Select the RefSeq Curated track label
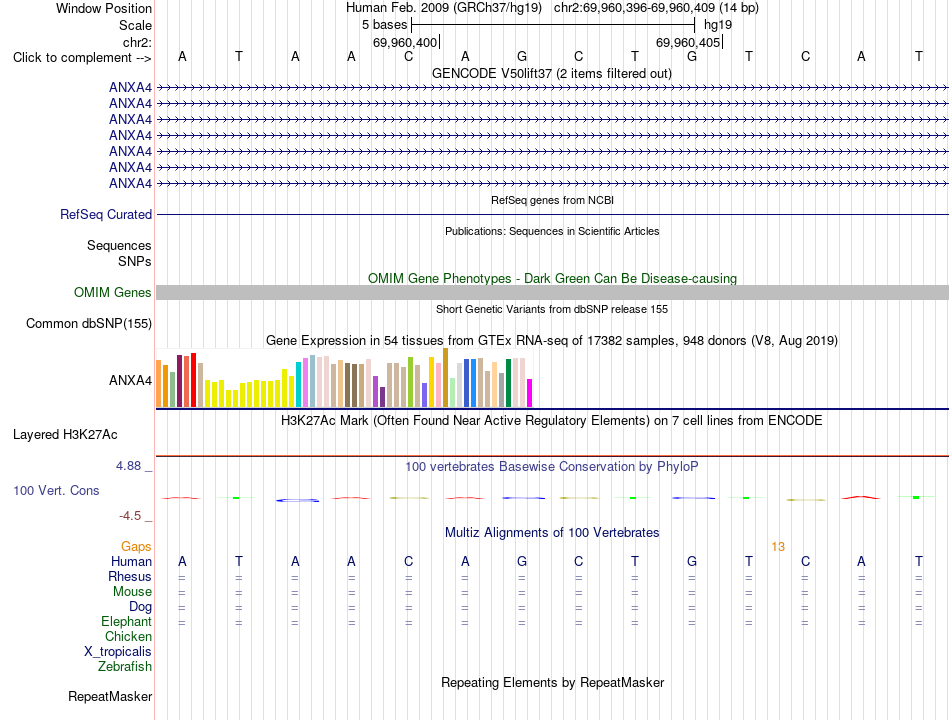950x720 pixels. 106,215
